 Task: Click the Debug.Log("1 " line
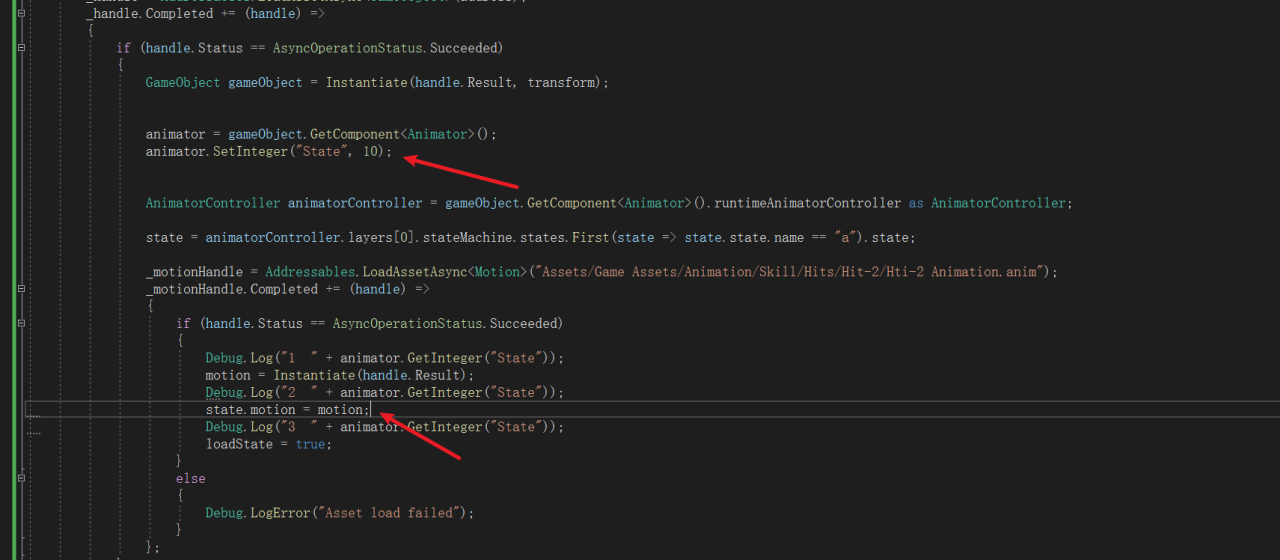(x=385, y=358)
